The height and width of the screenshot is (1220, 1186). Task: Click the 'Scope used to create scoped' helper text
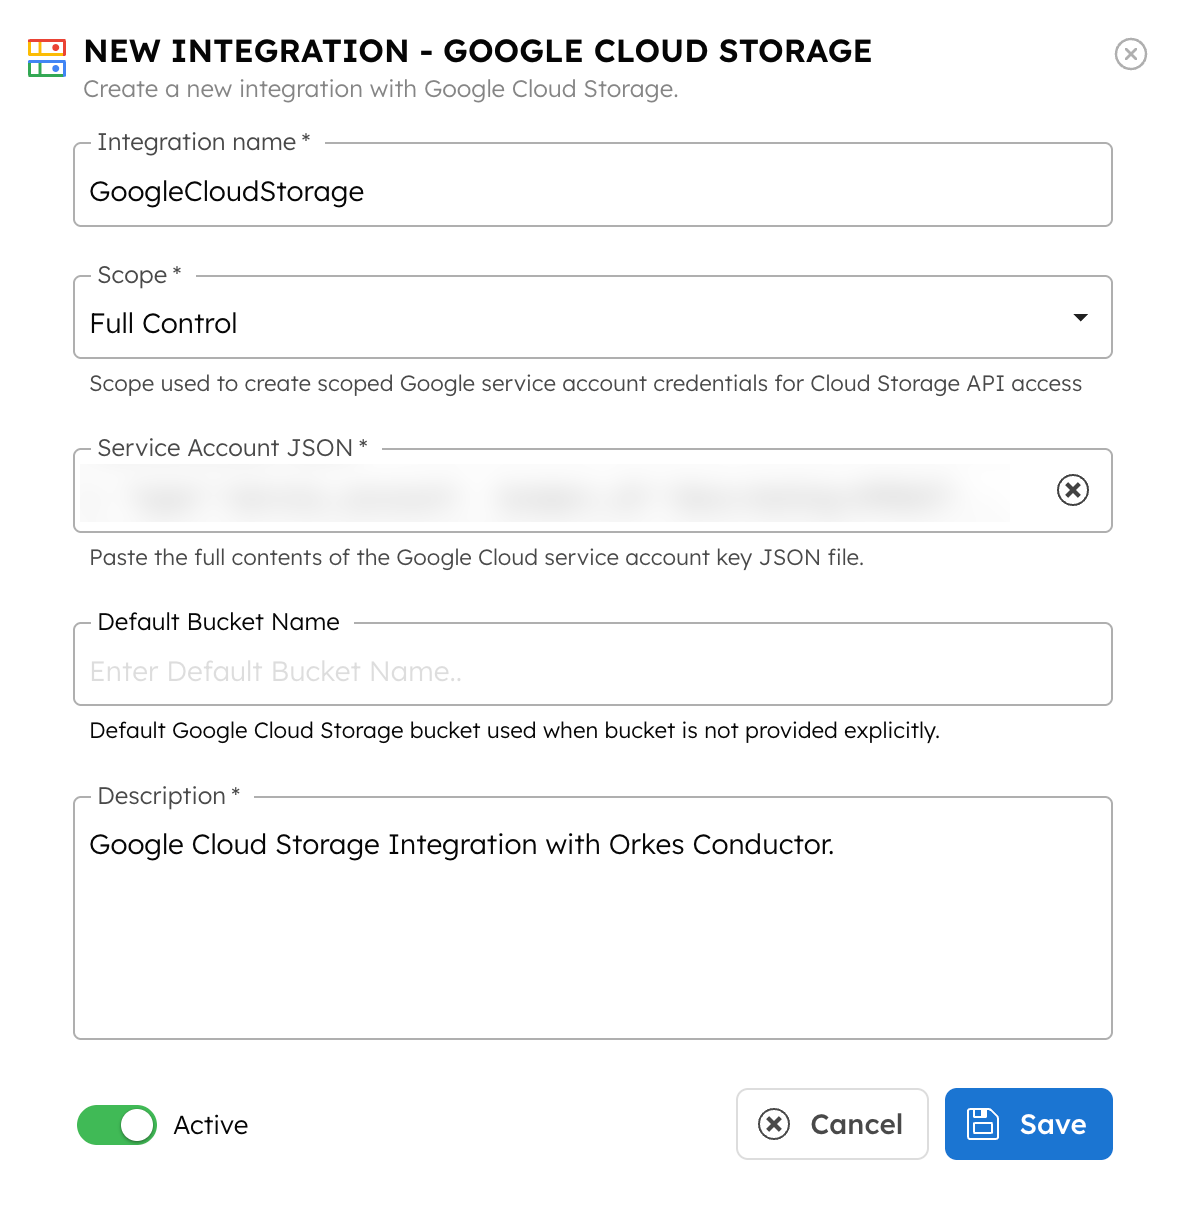(x=586, y=384)
